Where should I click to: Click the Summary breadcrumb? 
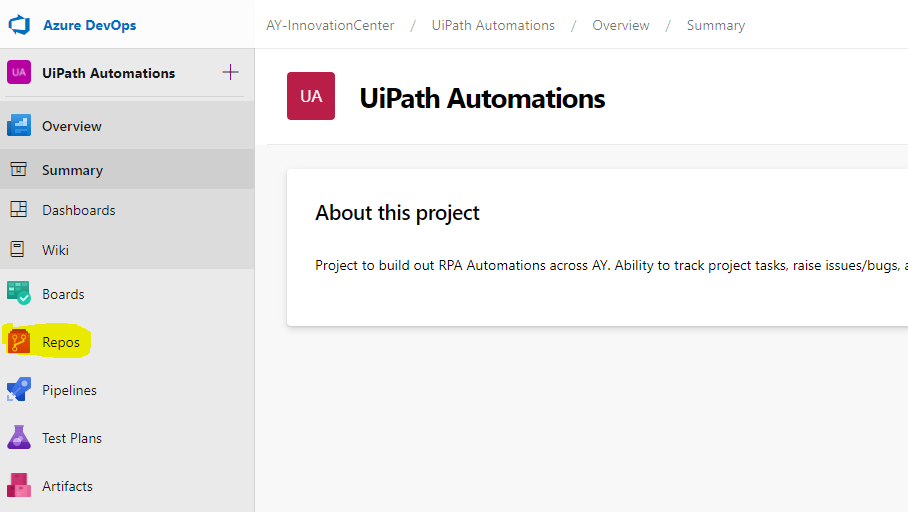tap(716, 25)
